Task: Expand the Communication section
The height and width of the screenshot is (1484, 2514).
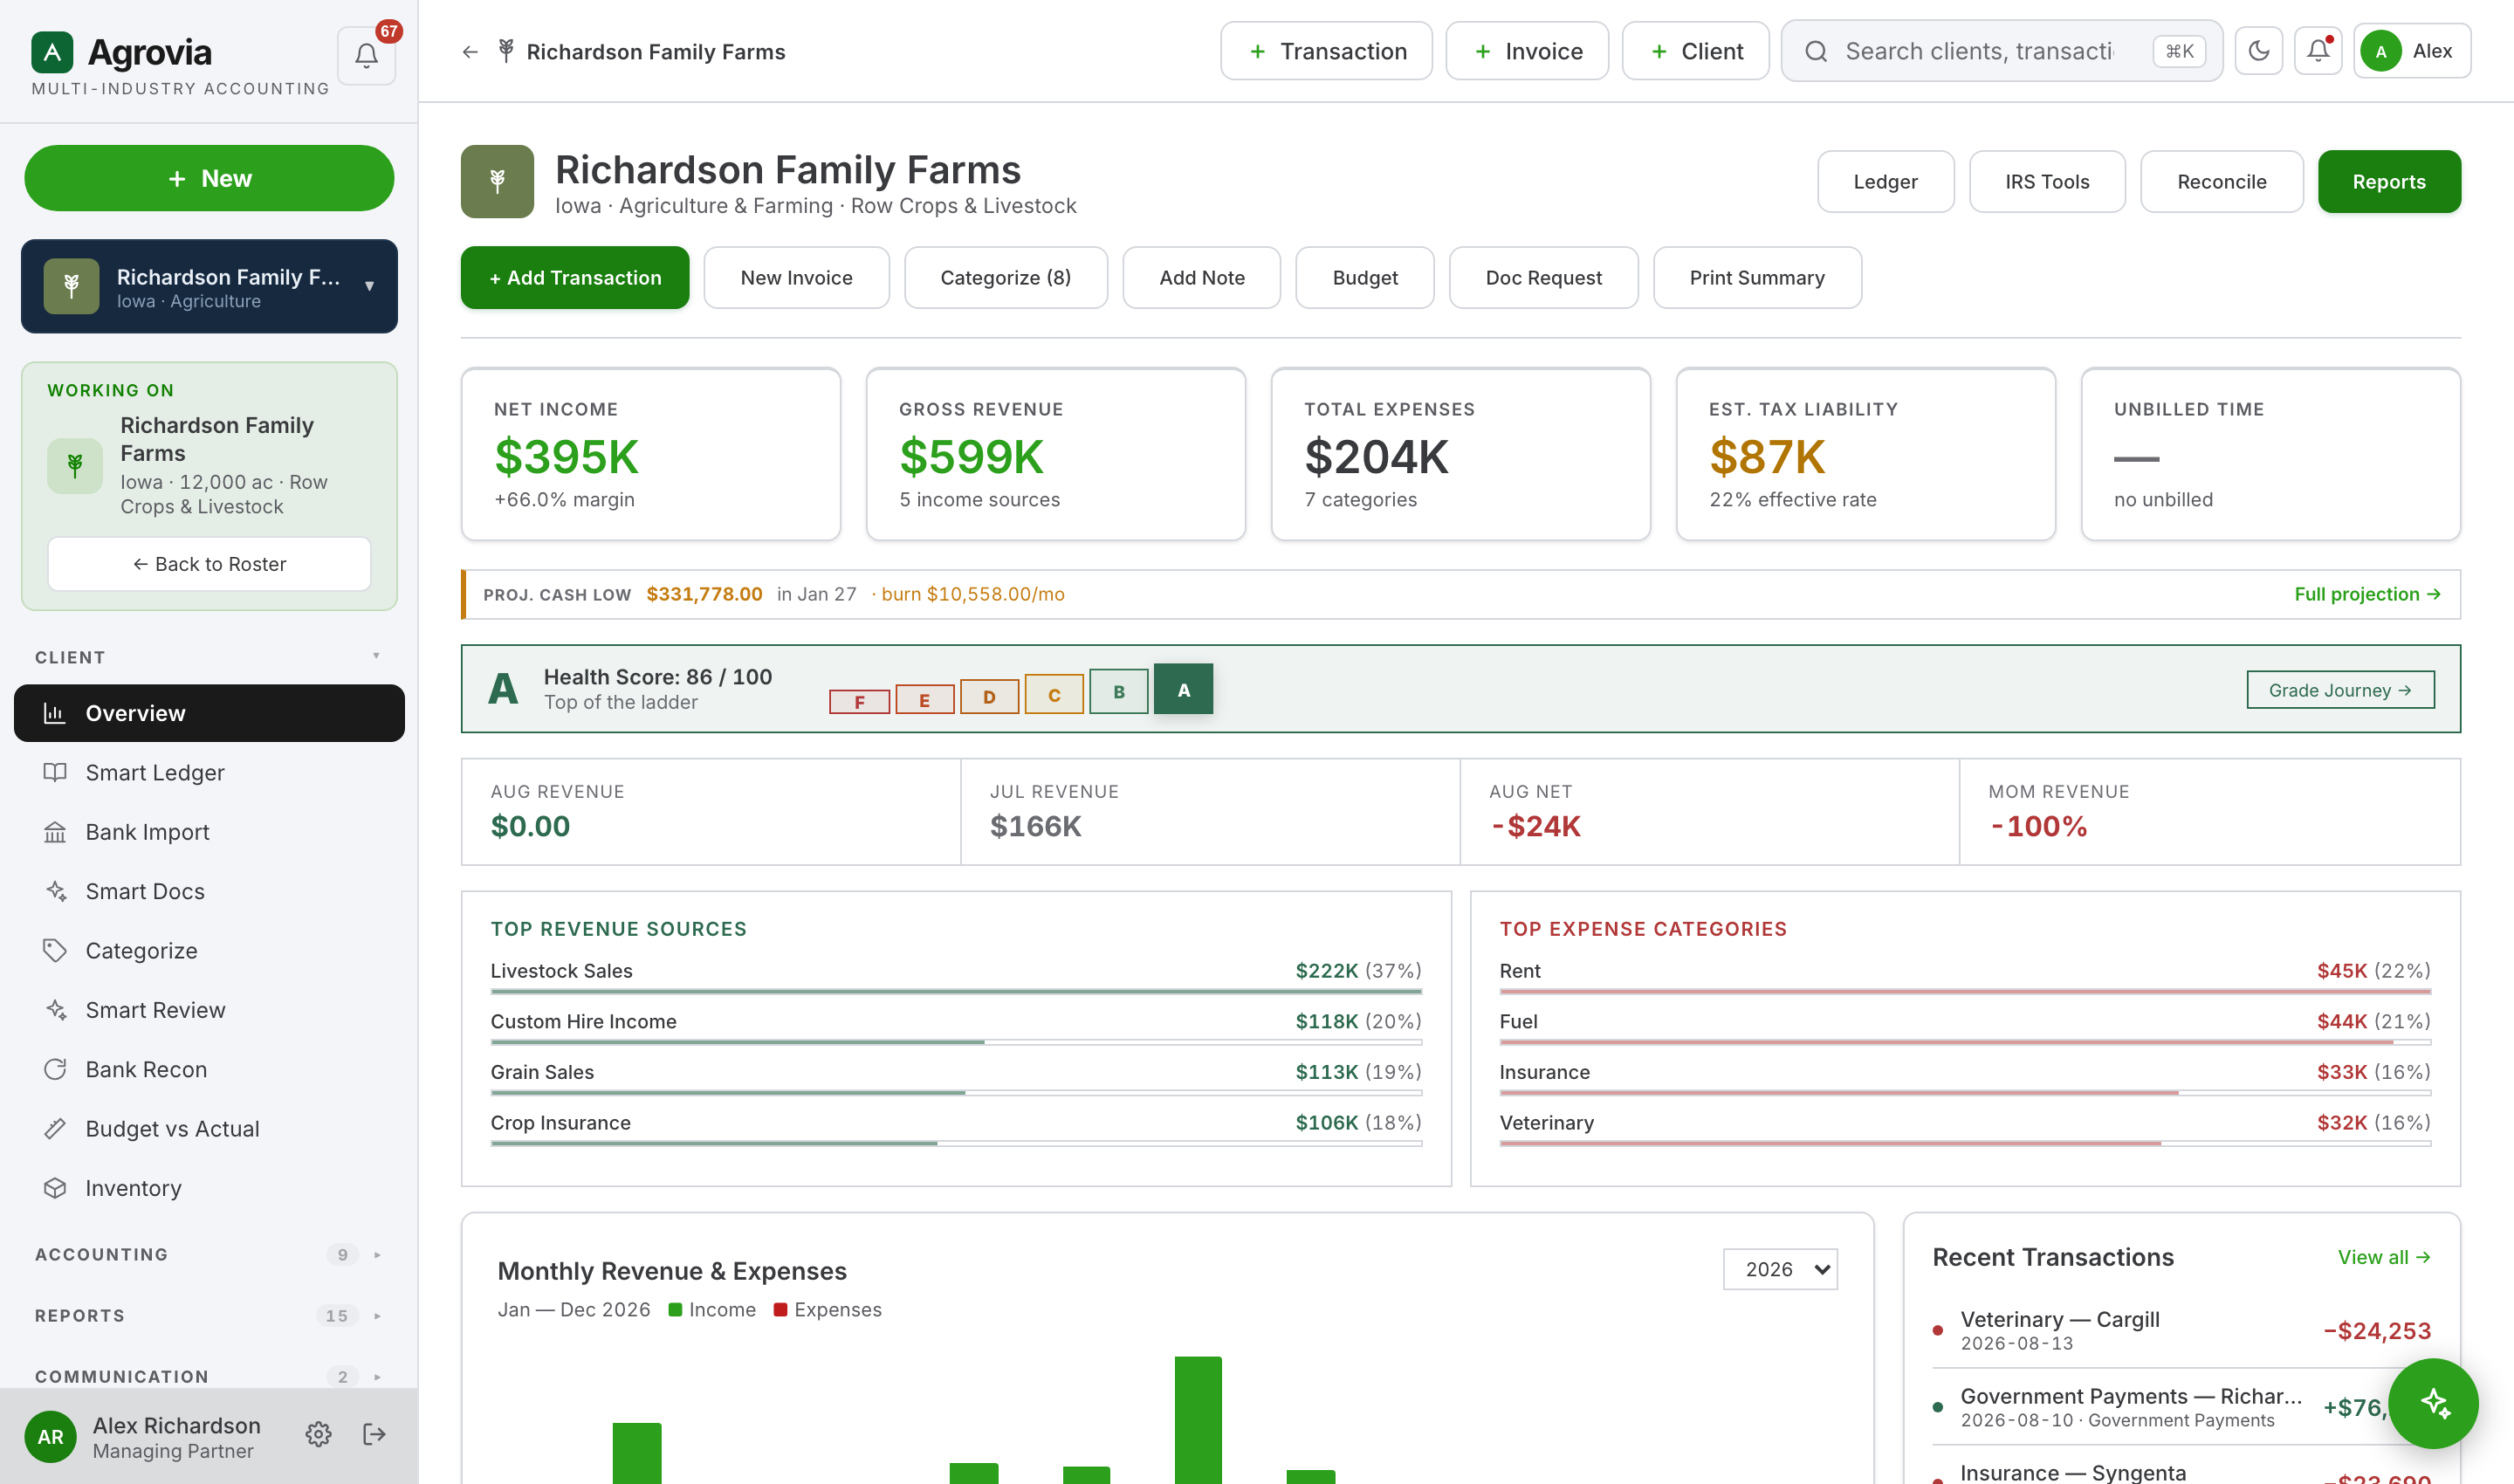Action: point(209,1376)
